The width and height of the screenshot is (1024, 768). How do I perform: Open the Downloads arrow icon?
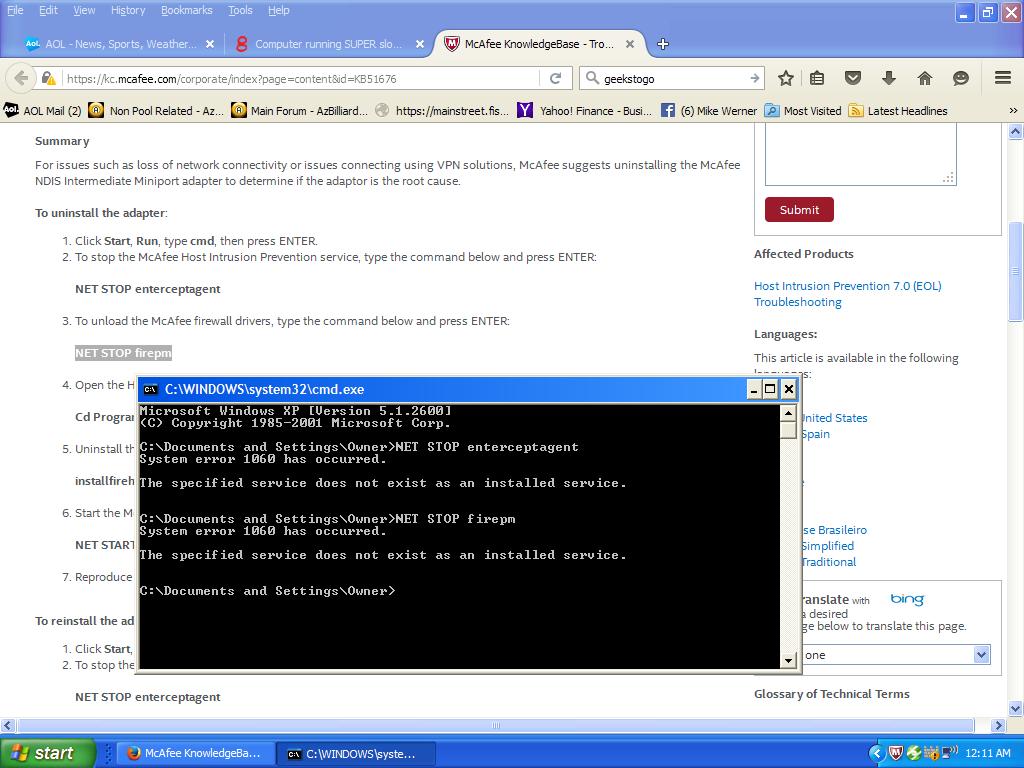[889, 78]
